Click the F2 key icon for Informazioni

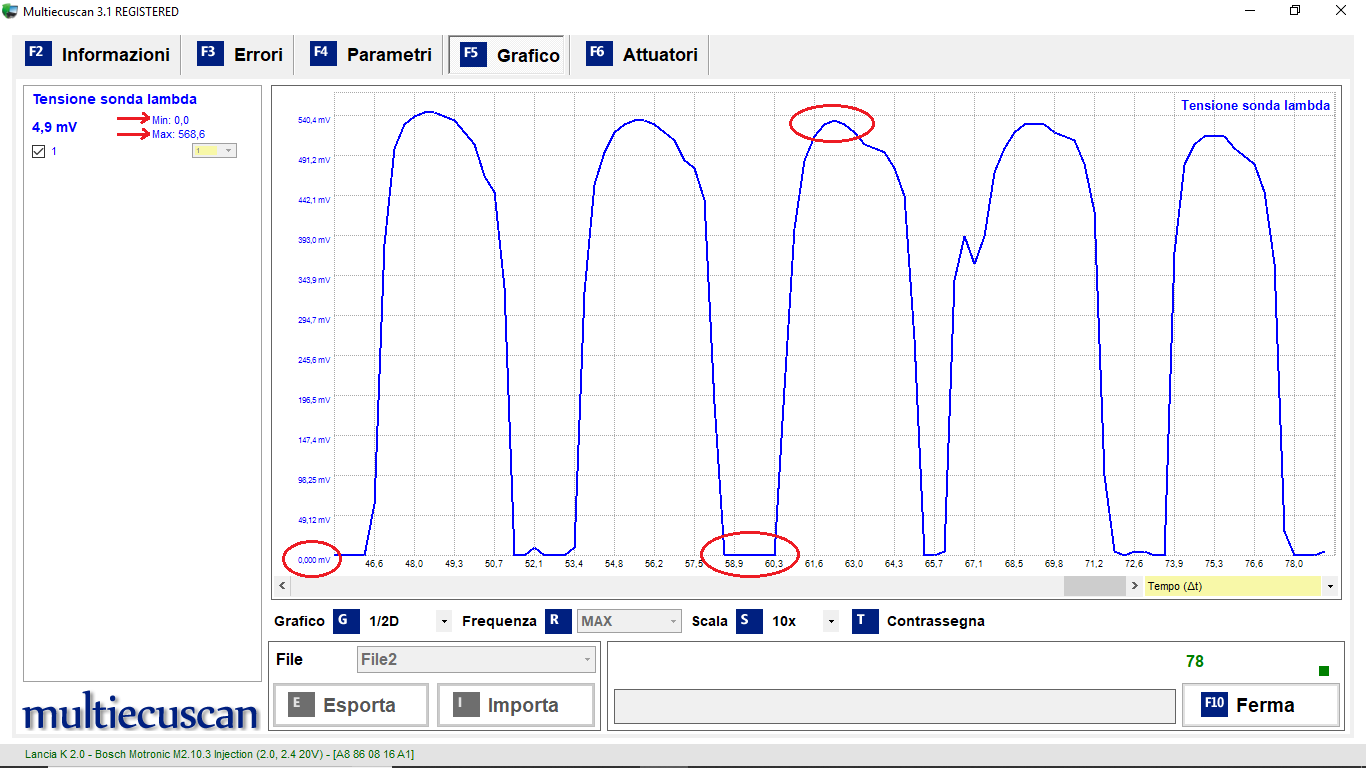[38, 54]
